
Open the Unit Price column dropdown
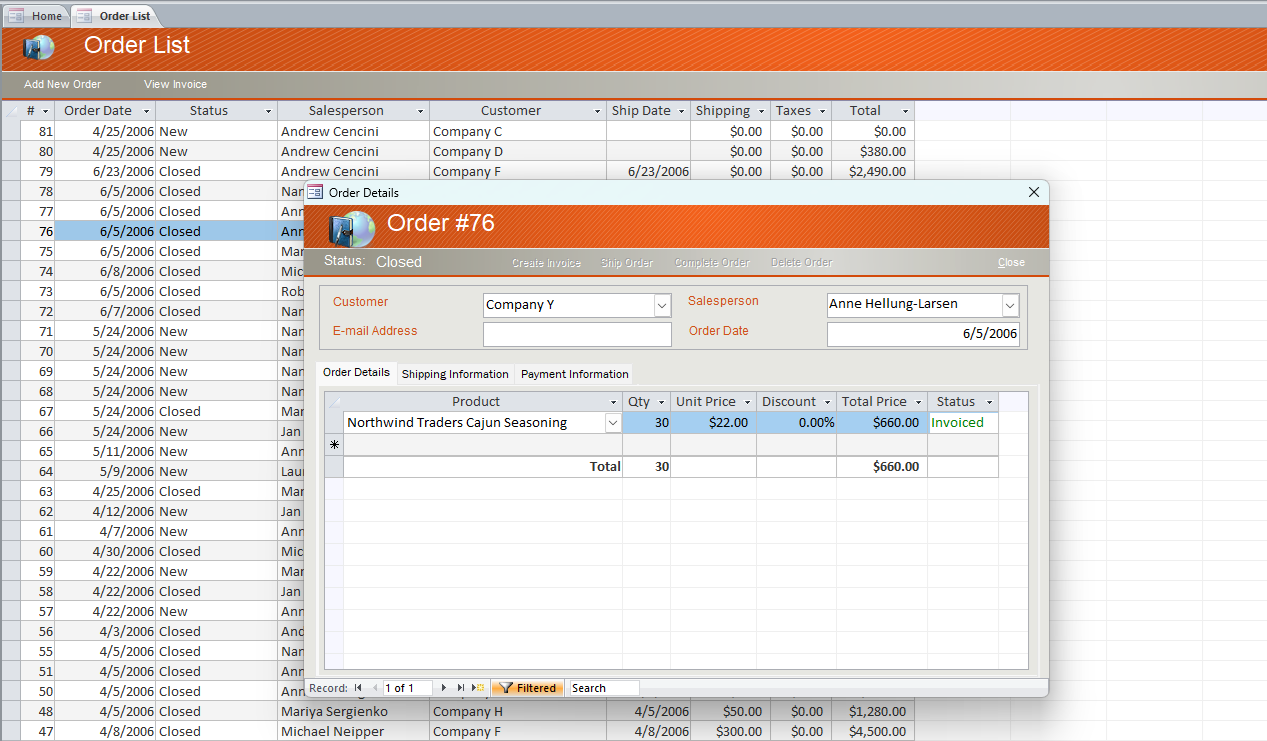(747, 402)
